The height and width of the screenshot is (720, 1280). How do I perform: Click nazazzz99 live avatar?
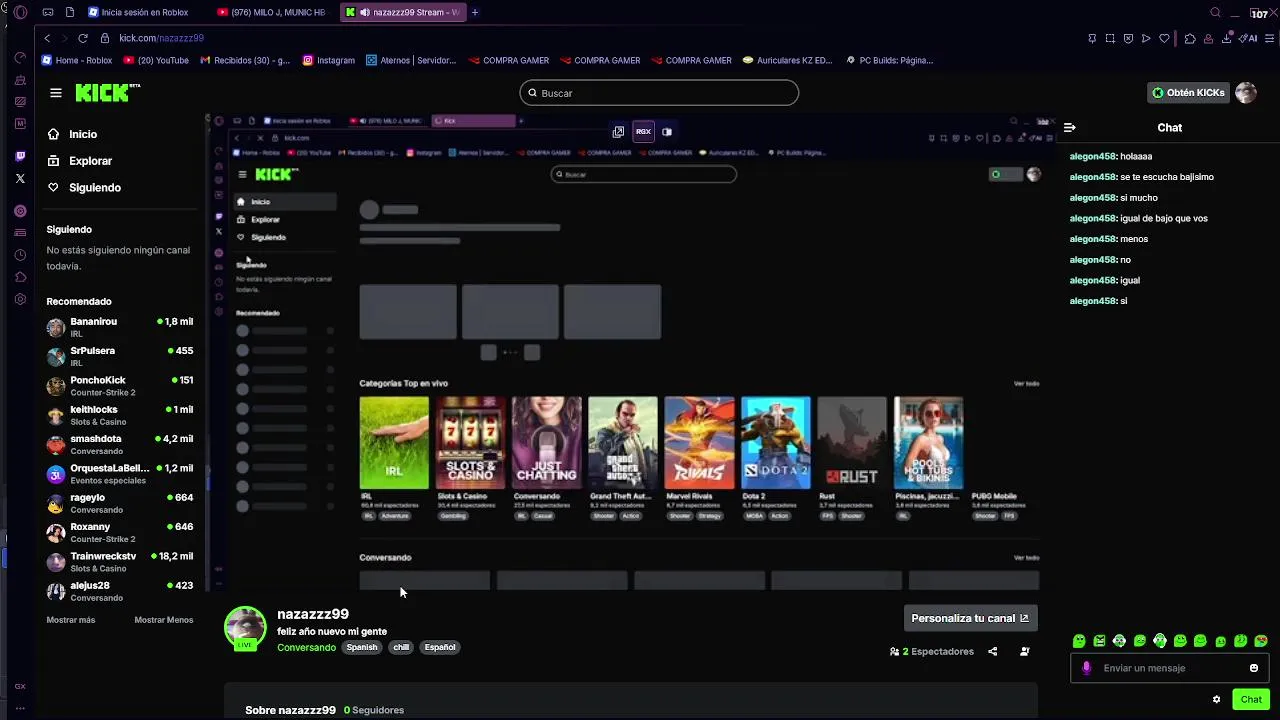[245, 628]
